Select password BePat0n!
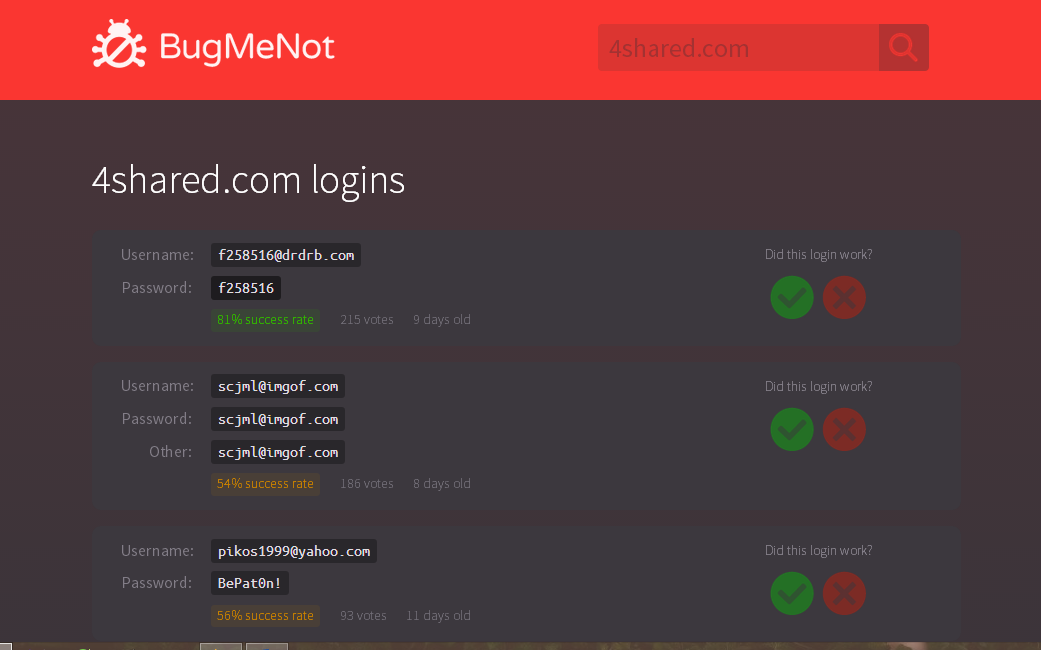This screenshot has height=650, width=1041. (x=250, y=583)
